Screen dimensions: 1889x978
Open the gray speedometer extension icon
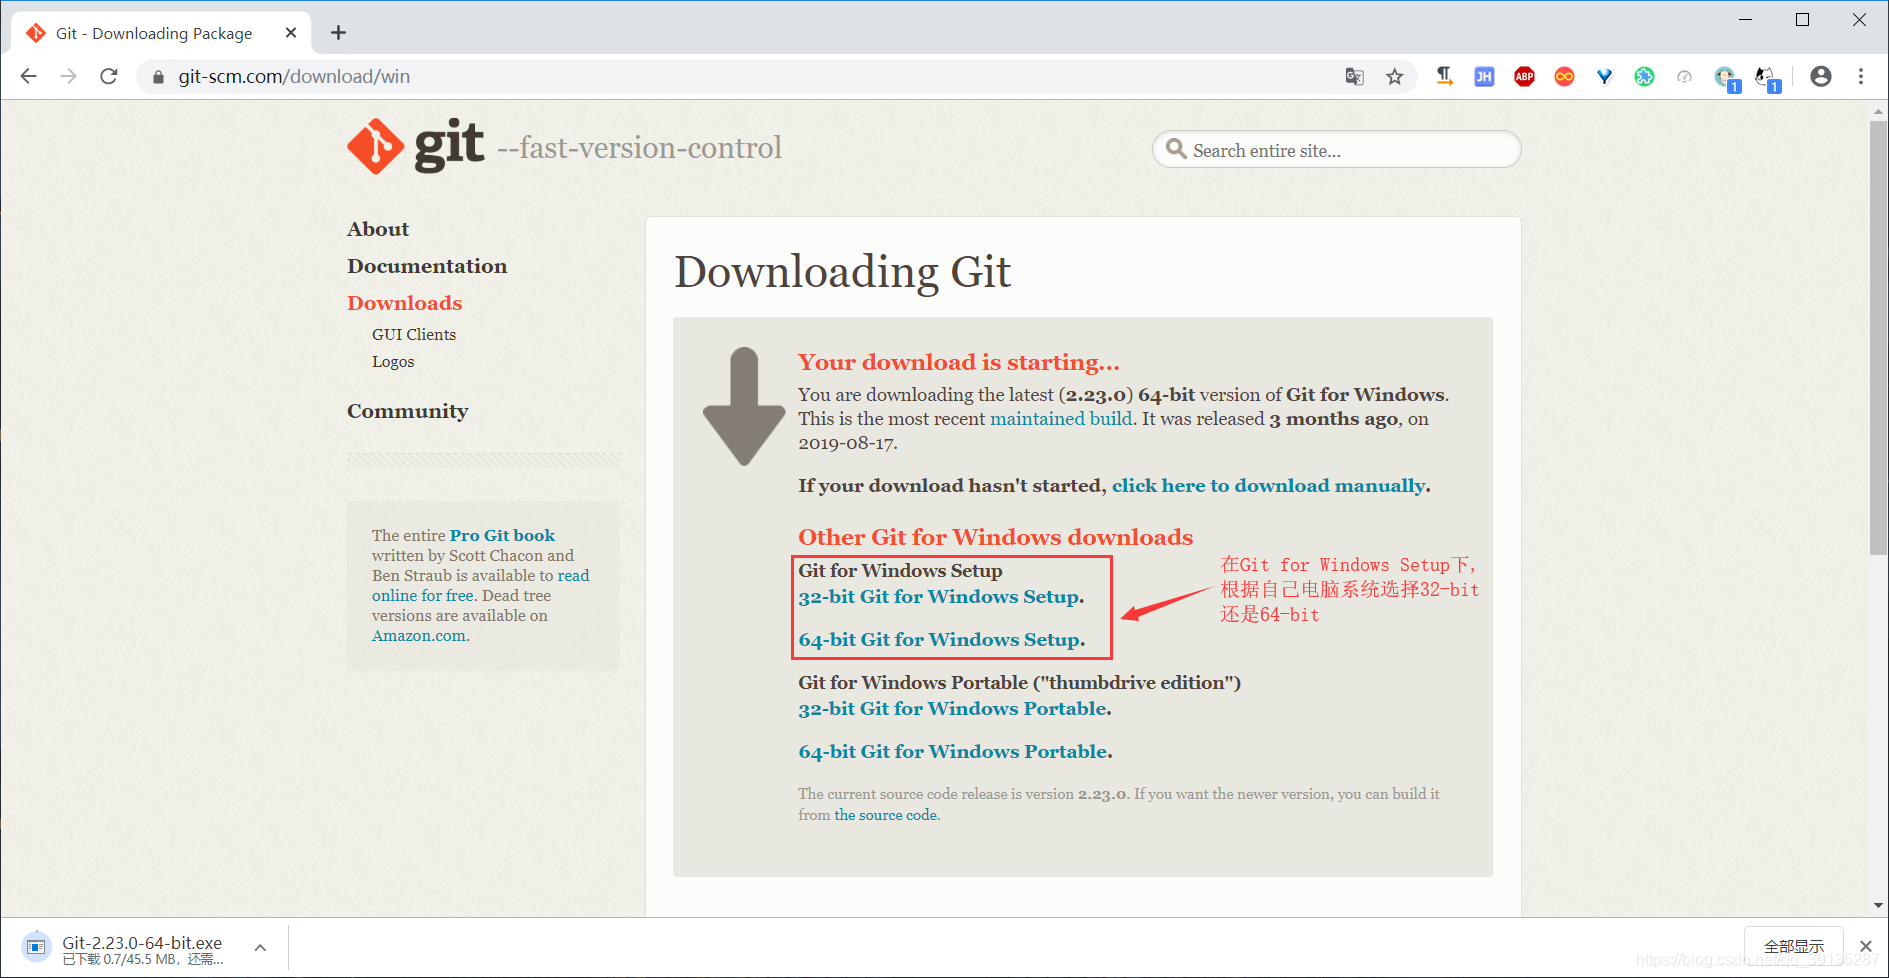click(1684, 76)
